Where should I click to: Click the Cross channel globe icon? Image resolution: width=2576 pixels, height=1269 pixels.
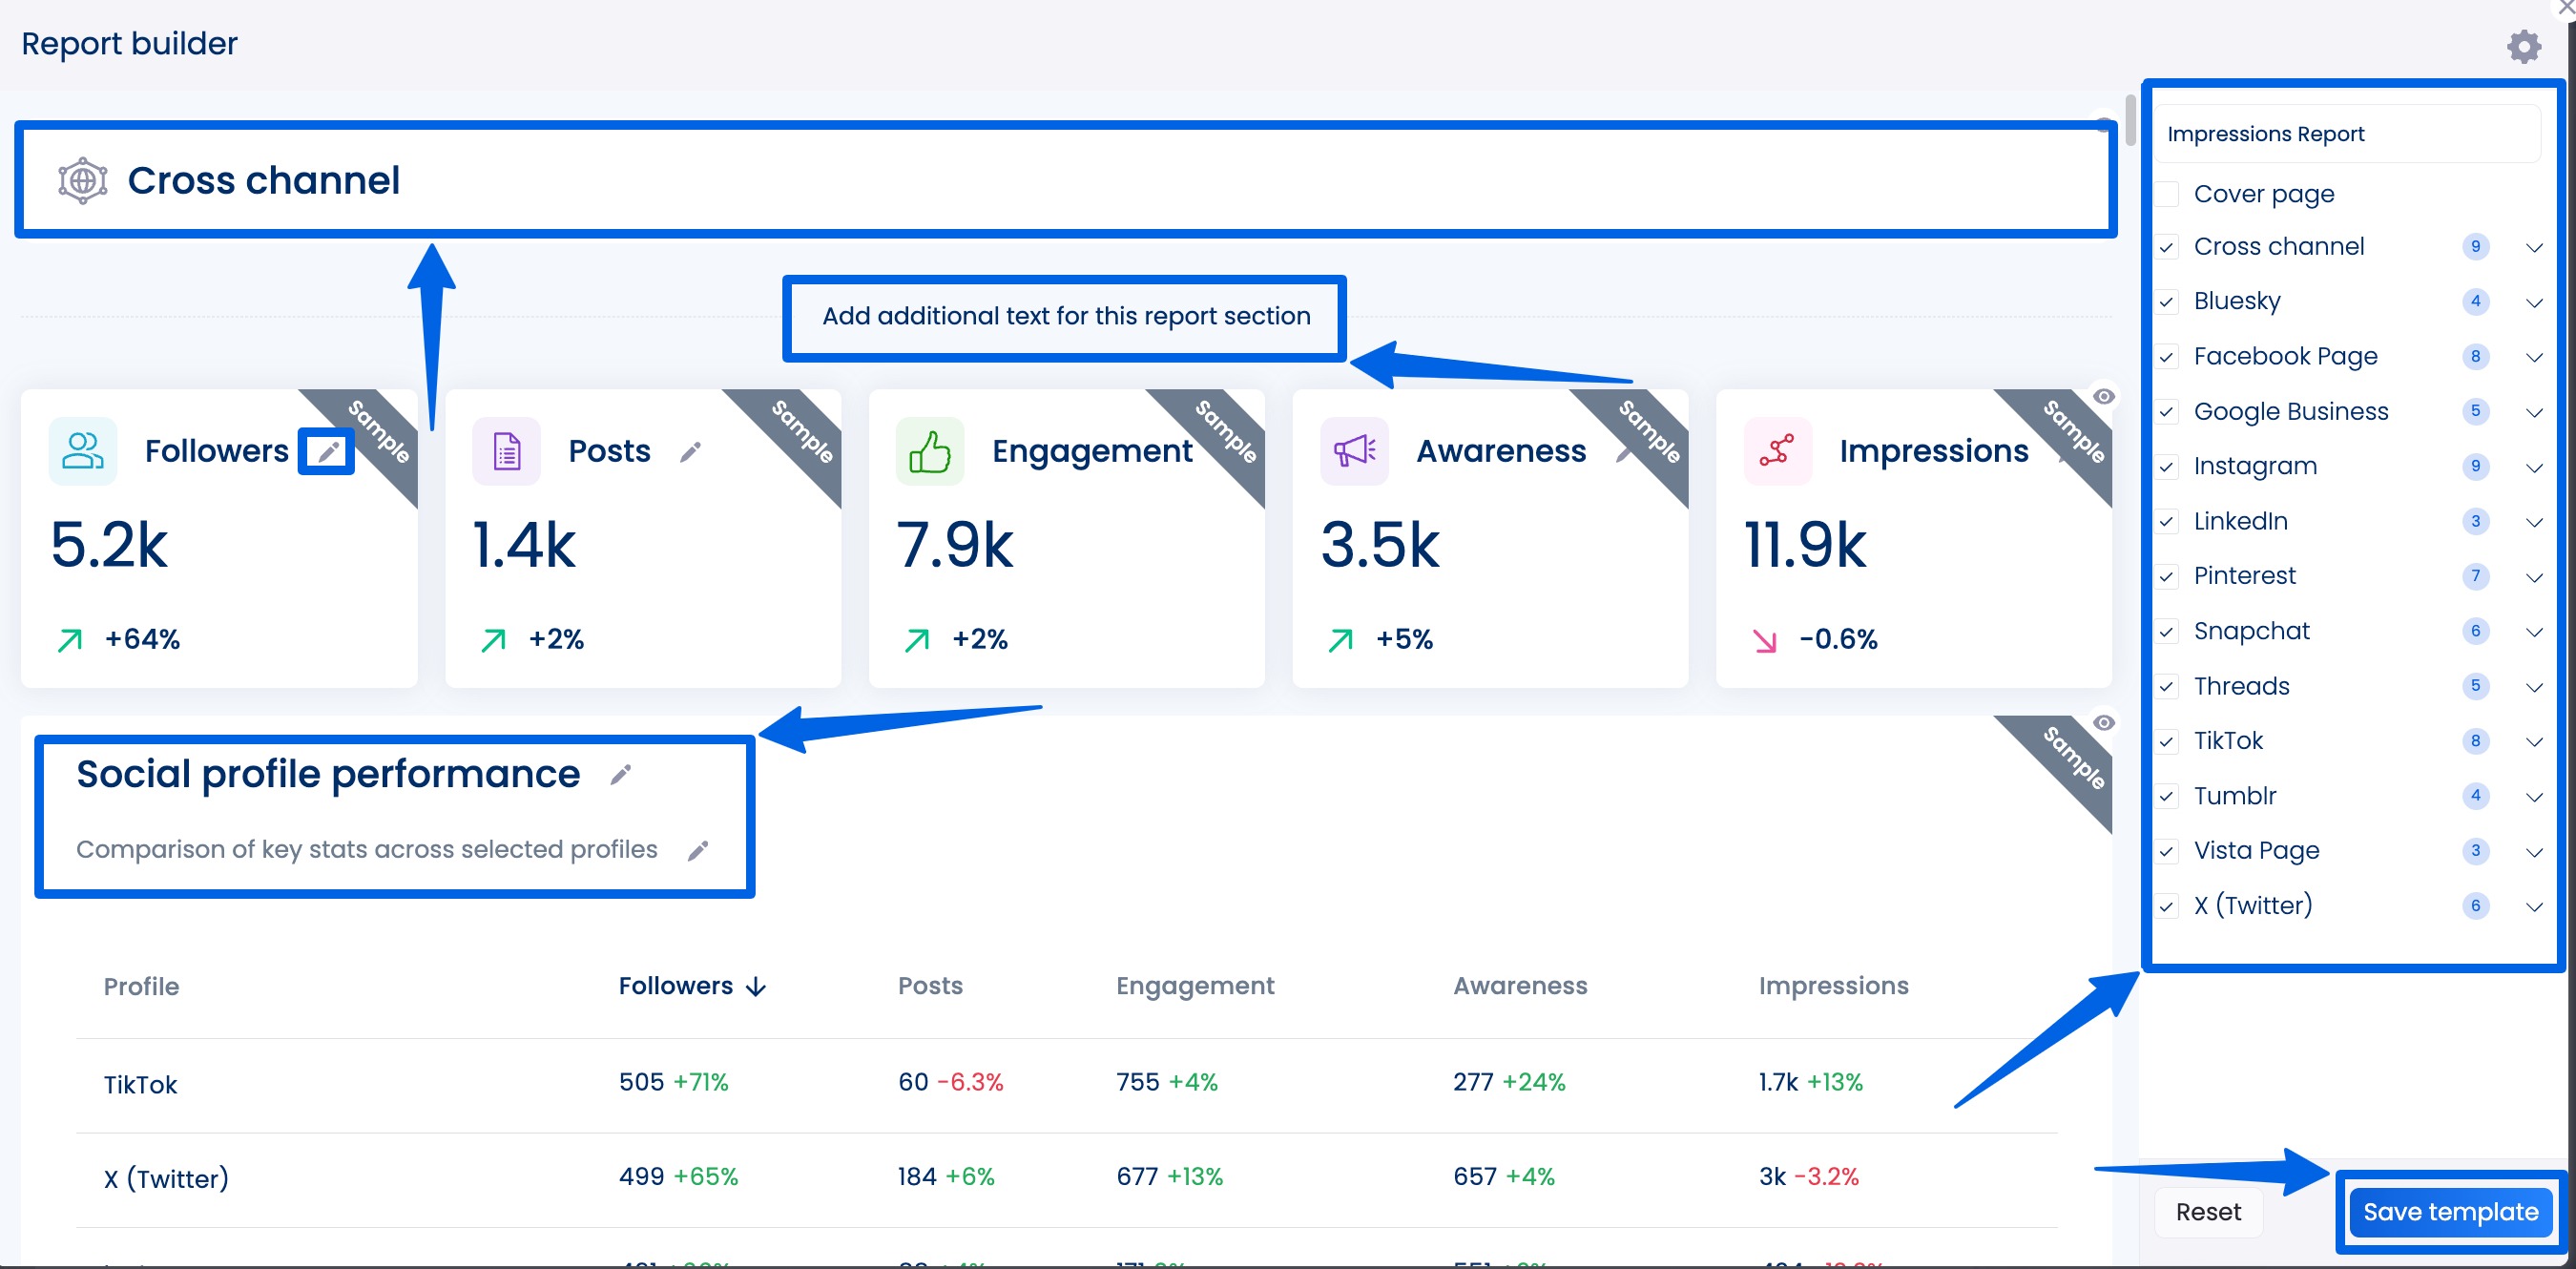click(82, 180)
